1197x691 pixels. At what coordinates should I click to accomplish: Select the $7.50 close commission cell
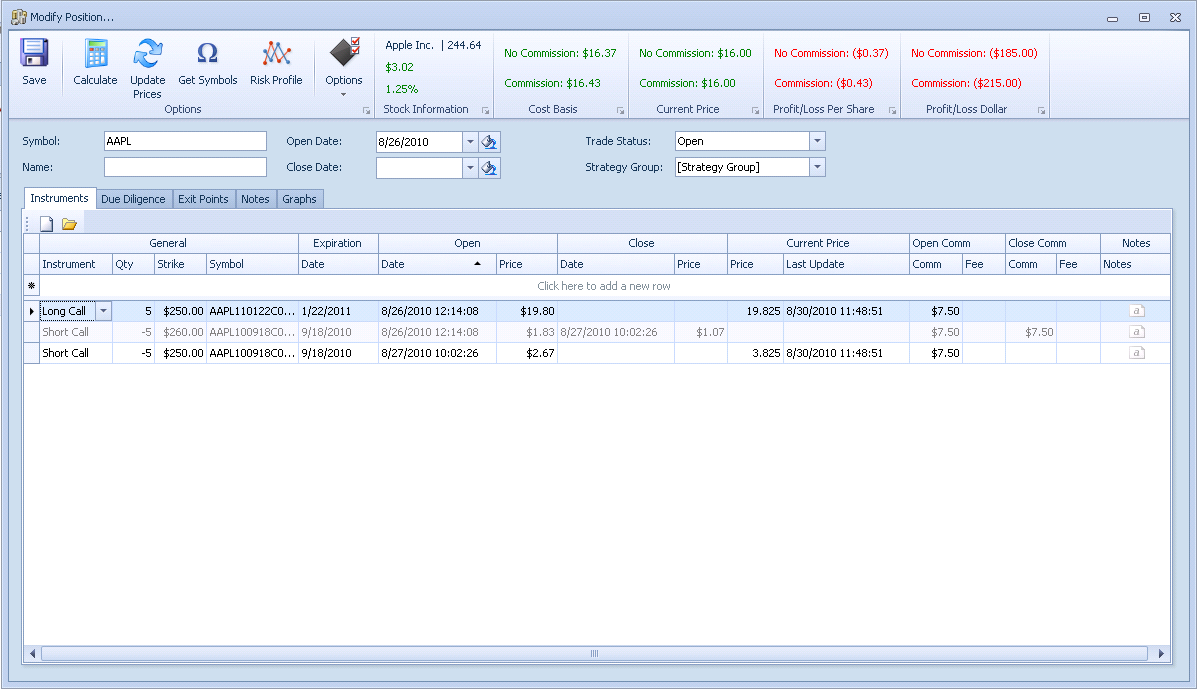(x=1031, y=332)
